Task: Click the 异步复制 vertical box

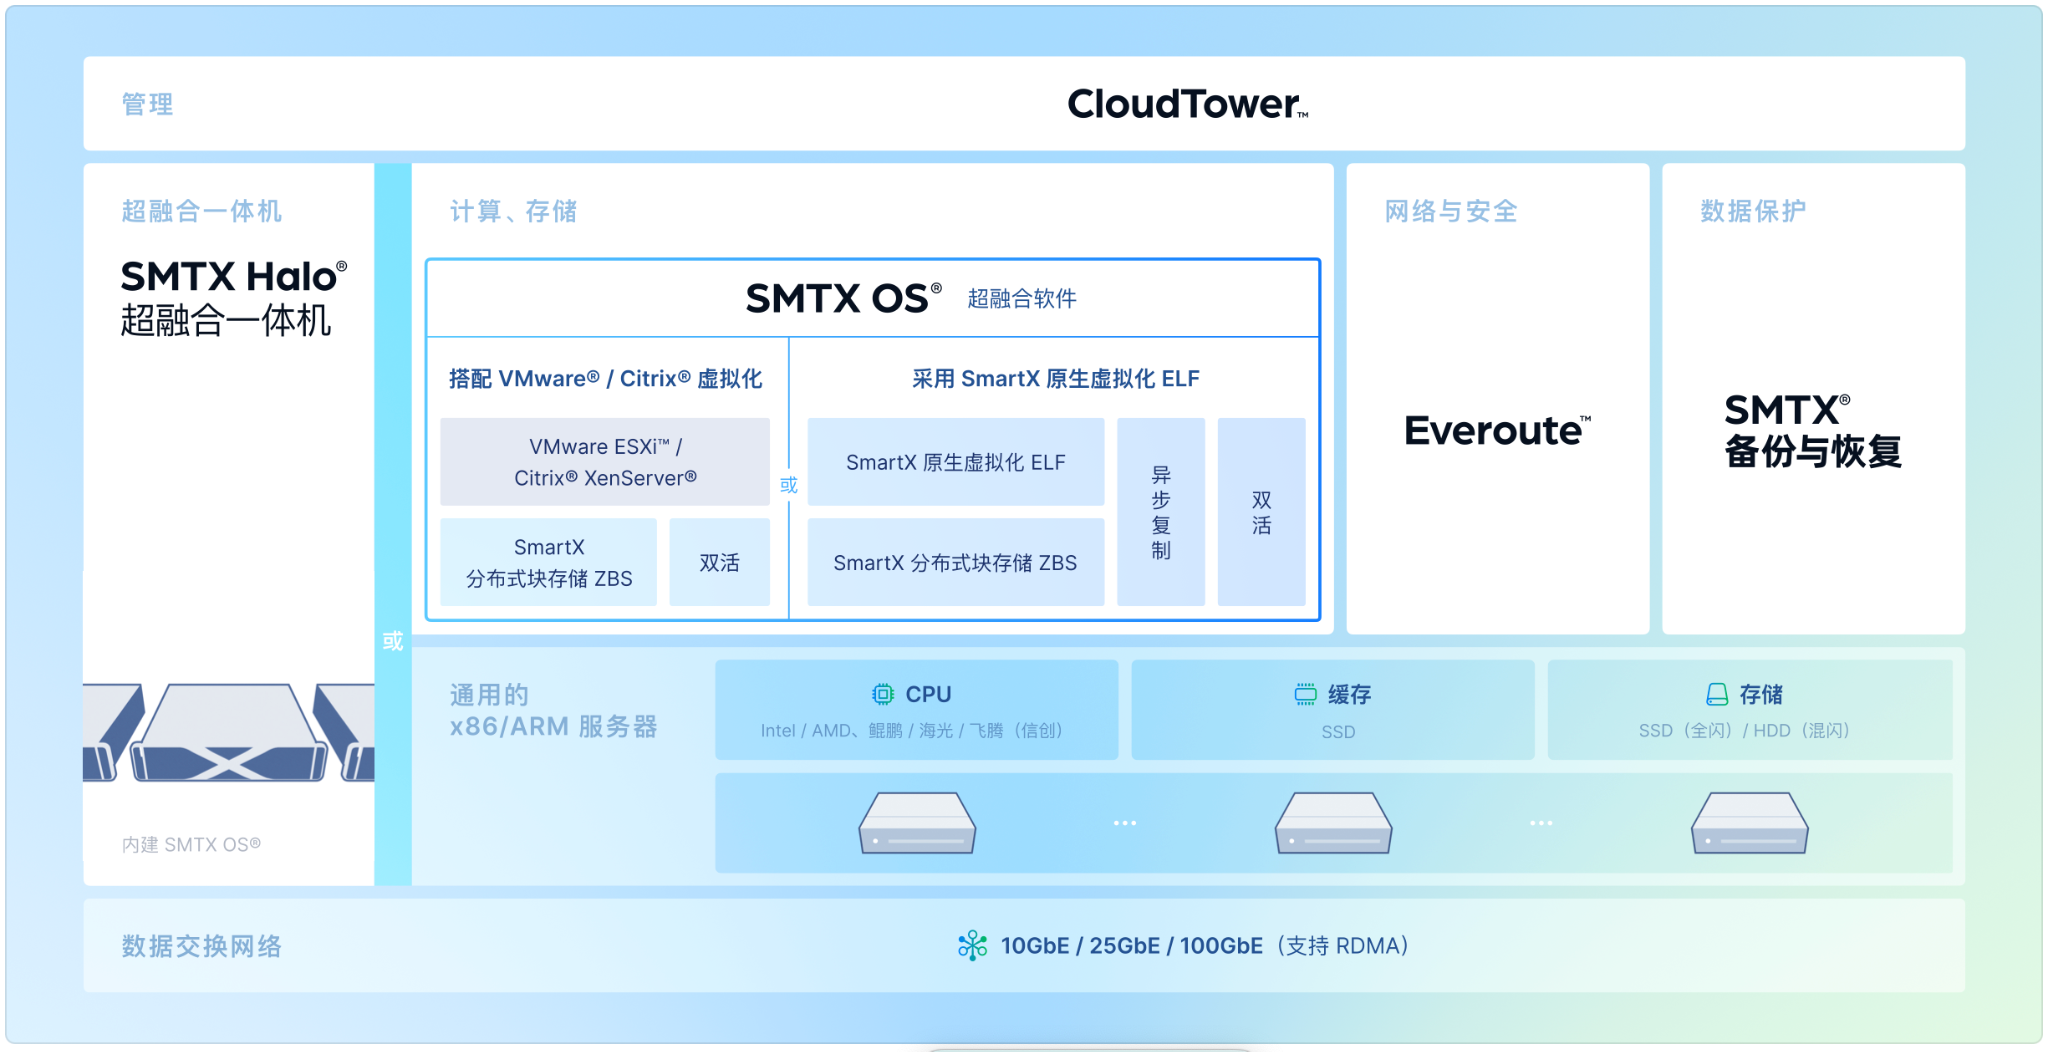Action: [x=1161, y=512]
